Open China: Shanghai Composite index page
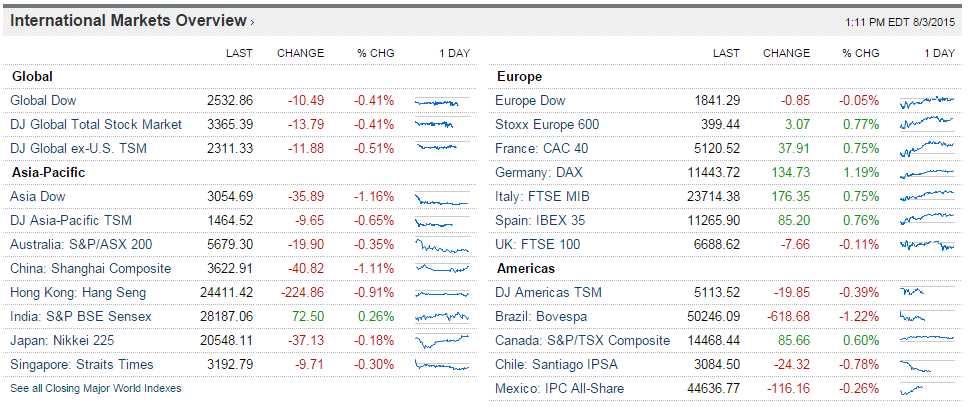975x418 pixels. 90,268
